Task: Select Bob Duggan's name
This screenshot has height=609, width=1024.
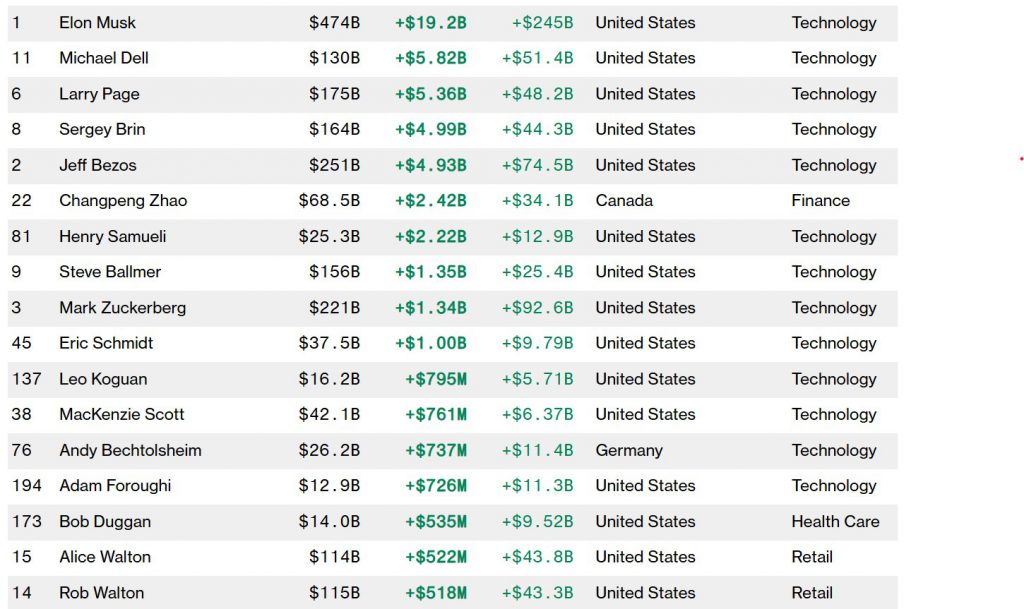Action: coord(105,522)
